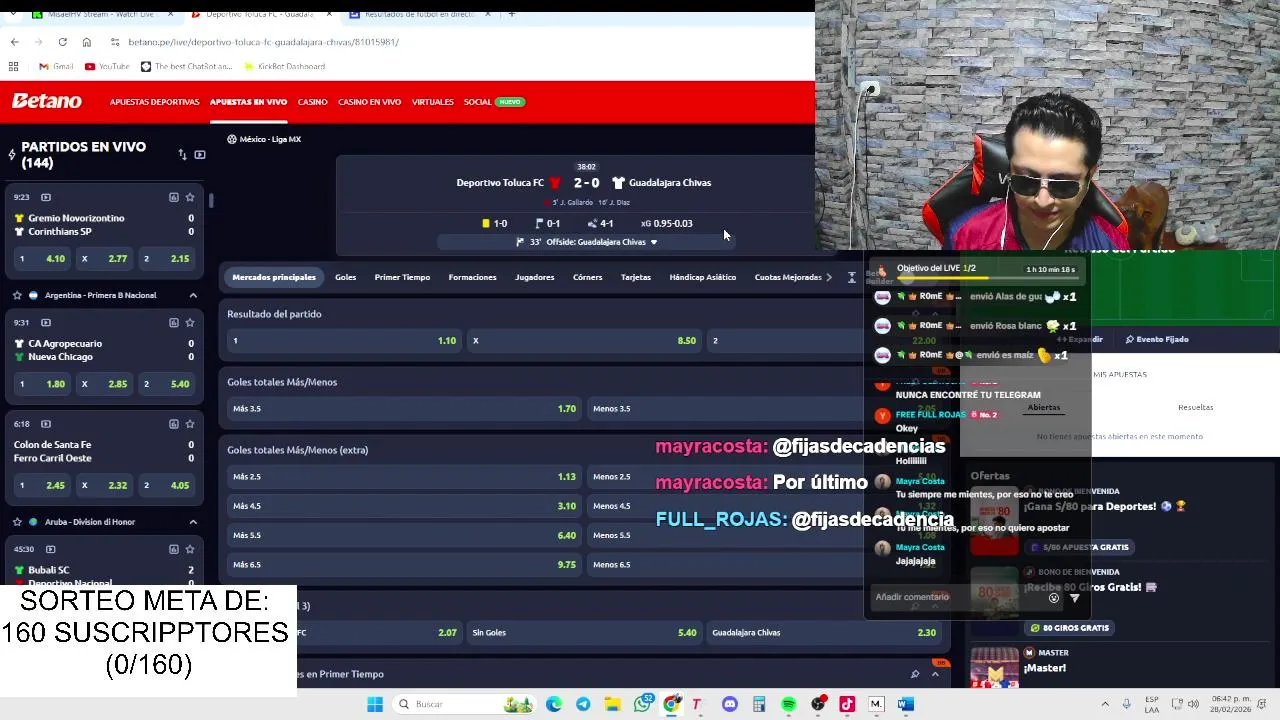
Task: Favorite the Colon de Santa Fe match
Action: pyautogui.click(x=190, y=424)
